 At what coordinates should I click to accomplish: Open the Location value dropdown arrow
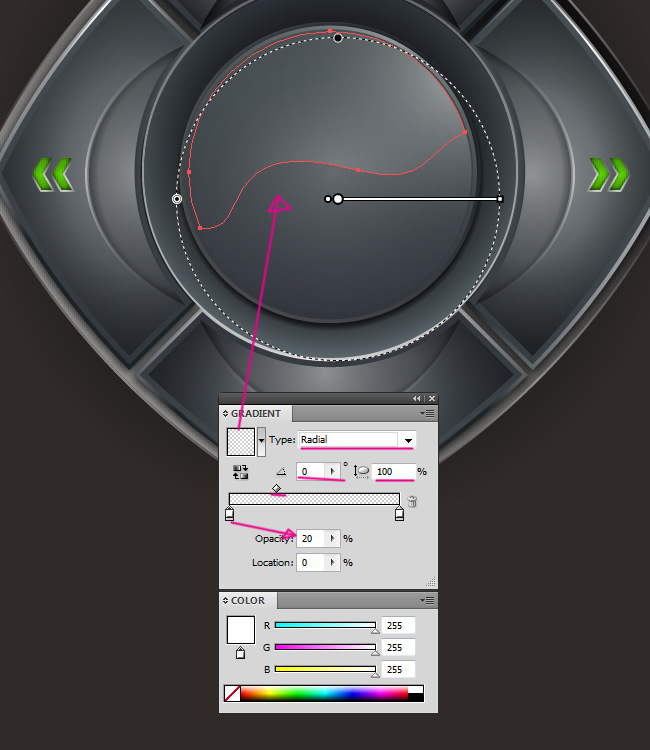332,562
